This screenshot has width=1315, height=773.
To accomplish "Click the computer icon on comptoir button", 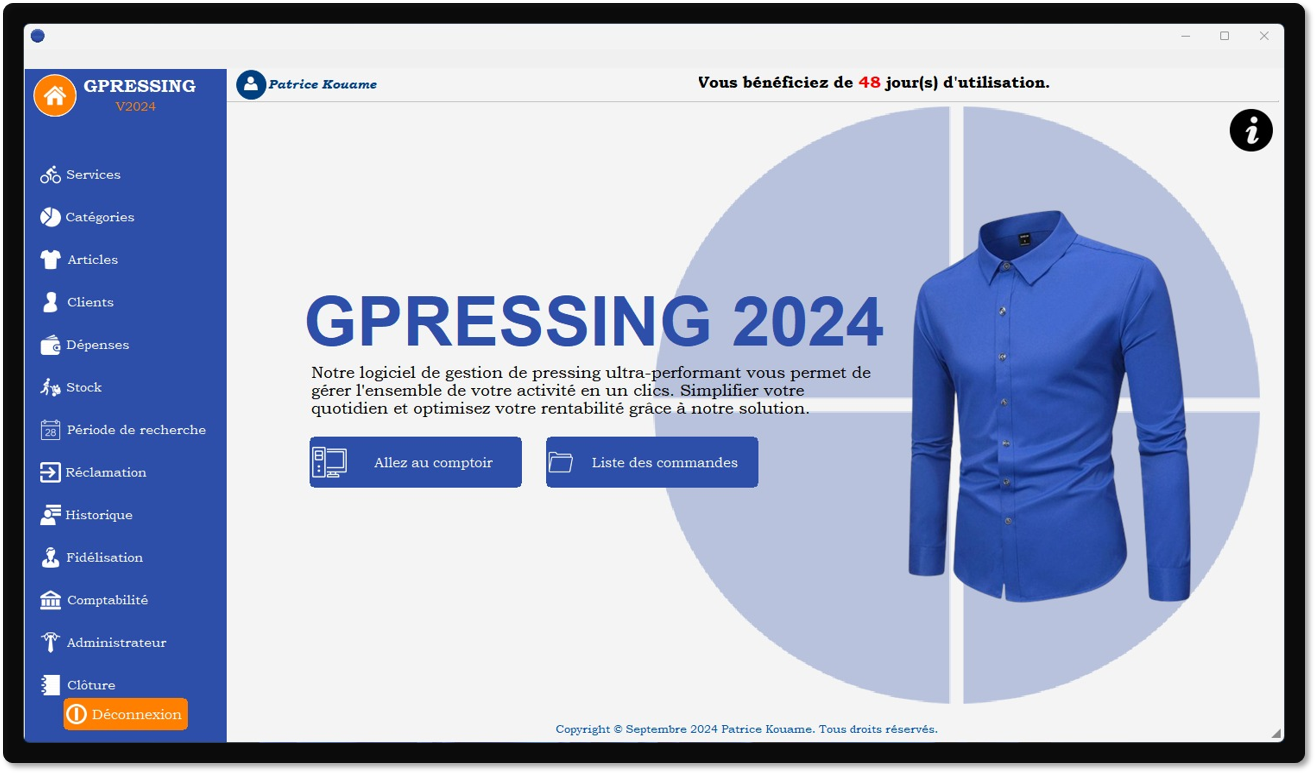I will pos(329,462).
